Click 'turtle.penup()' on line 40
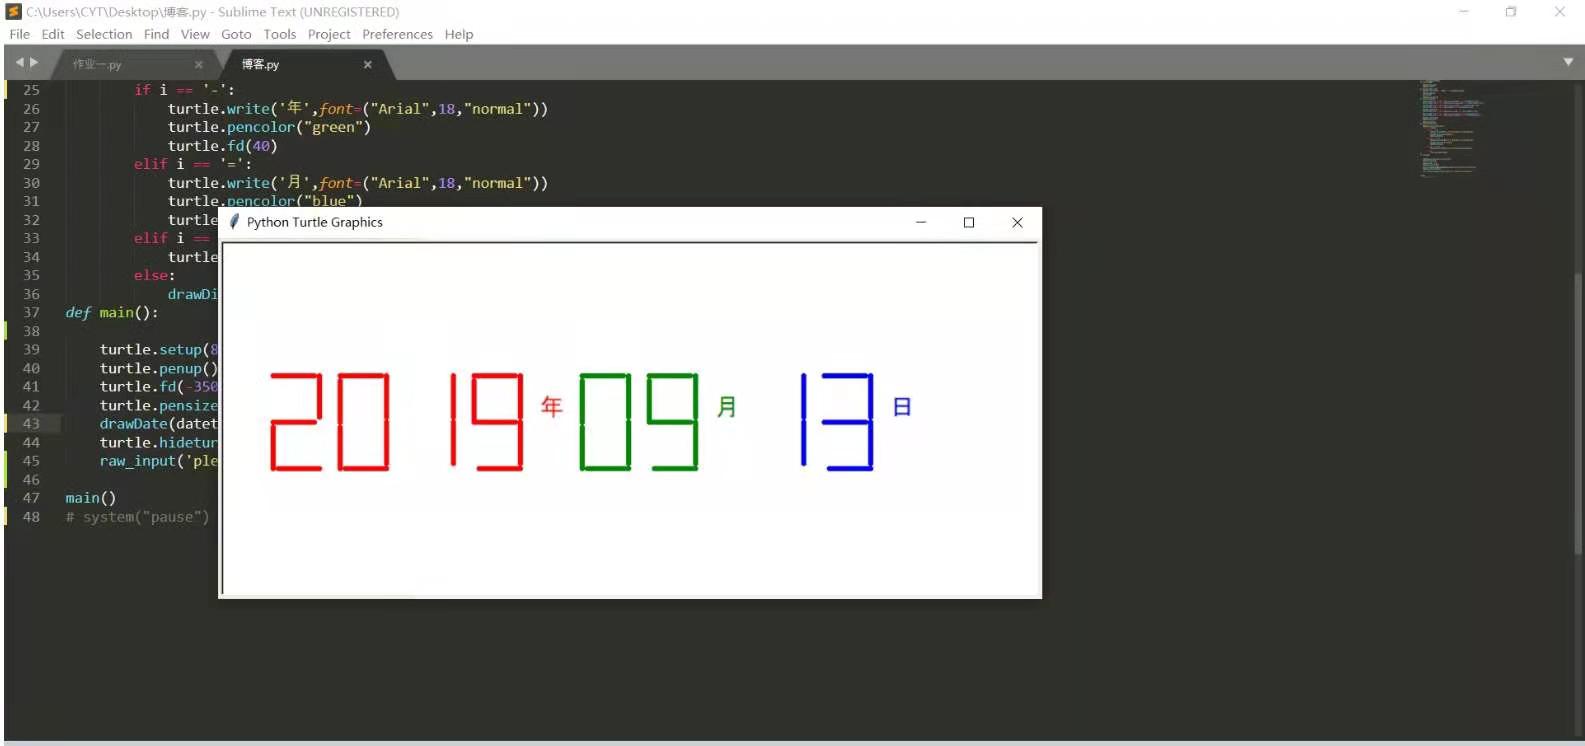Viewport: 1585px width, 746px height. coord(158,368)
